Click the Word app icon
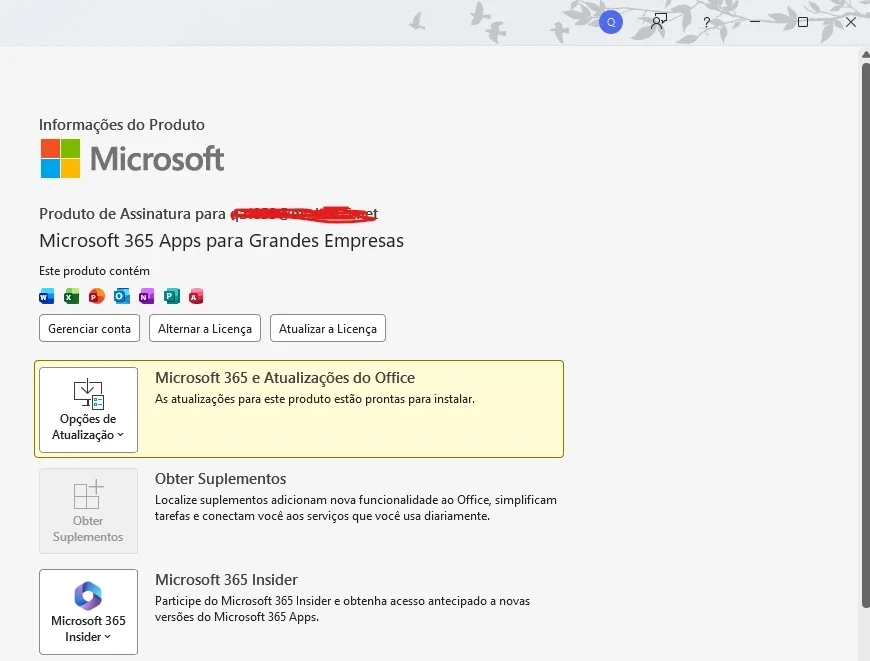 (x=47, y=296)
